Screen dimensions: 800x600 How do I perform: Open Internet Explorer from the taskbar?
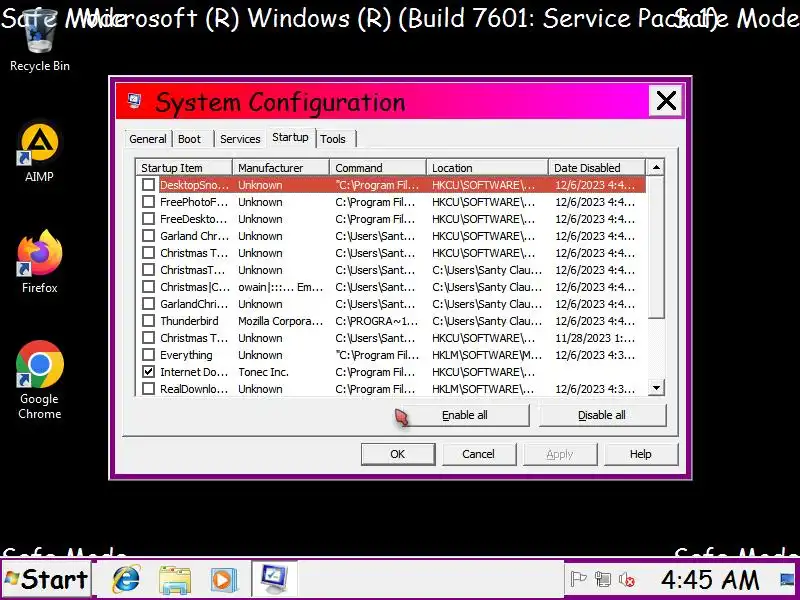[127, 579]
